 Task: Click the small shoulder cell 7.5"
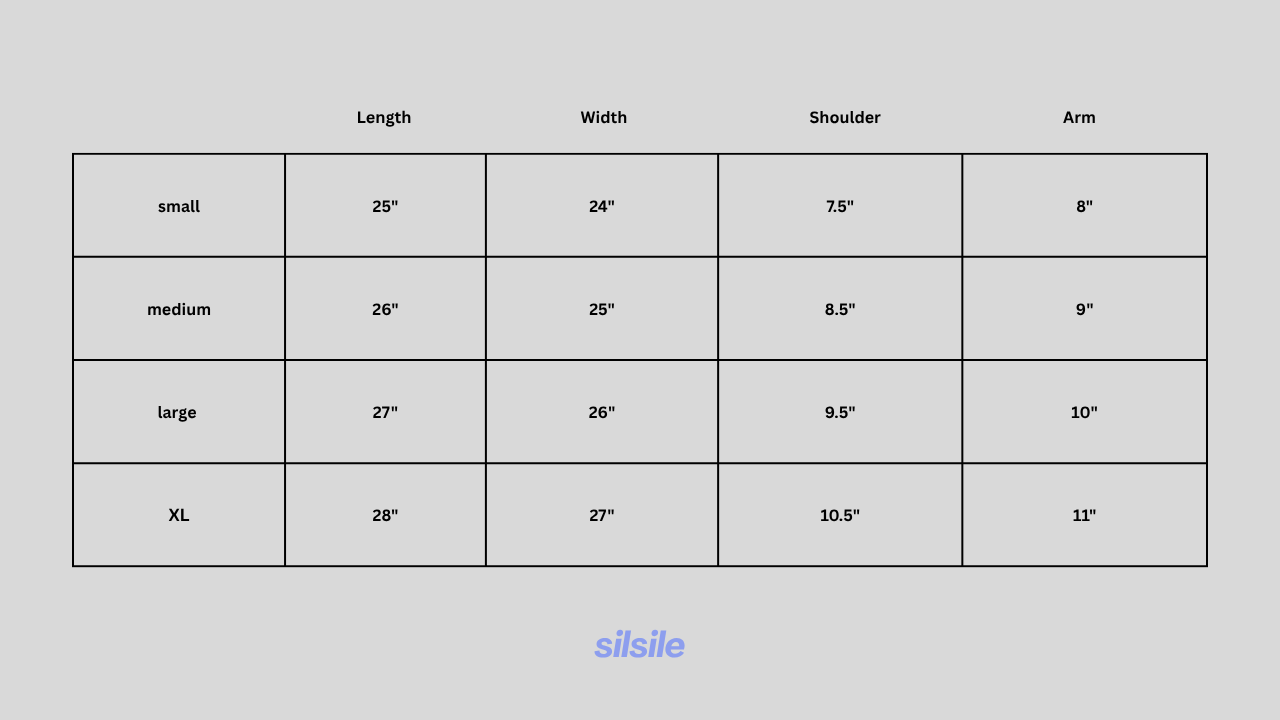pos(840,206)
